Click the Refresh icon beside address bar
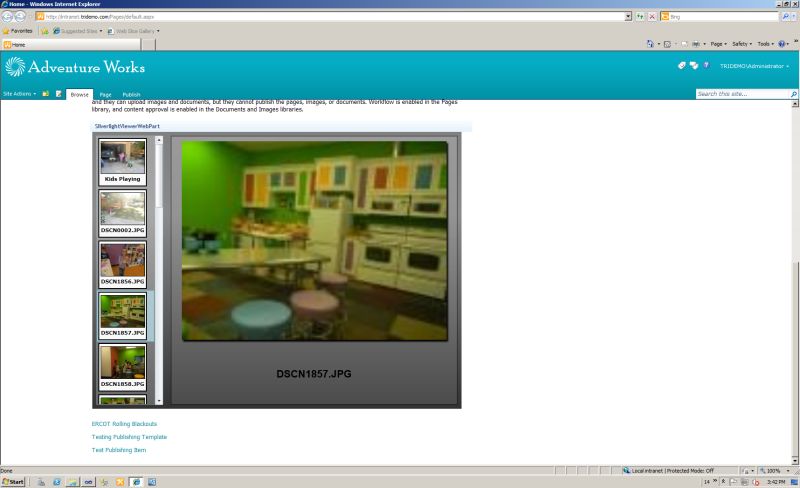 pos(640,17)
